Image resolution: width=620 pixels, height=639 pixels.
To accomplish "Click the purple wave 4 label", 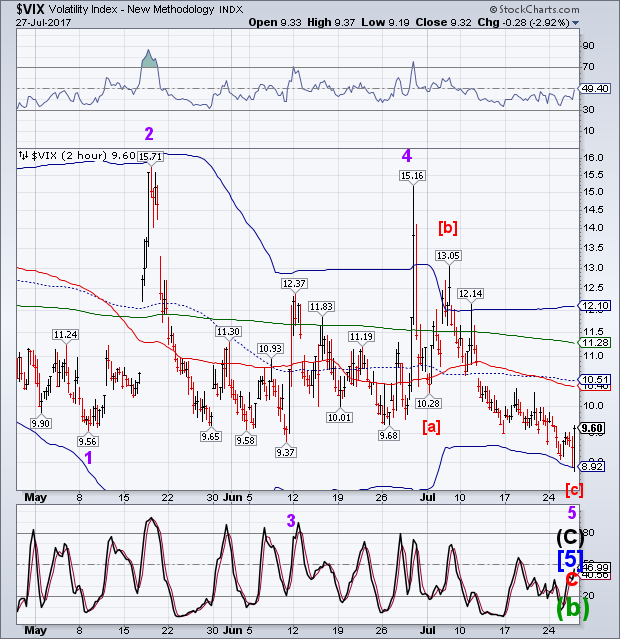I will tap(406, 155).
